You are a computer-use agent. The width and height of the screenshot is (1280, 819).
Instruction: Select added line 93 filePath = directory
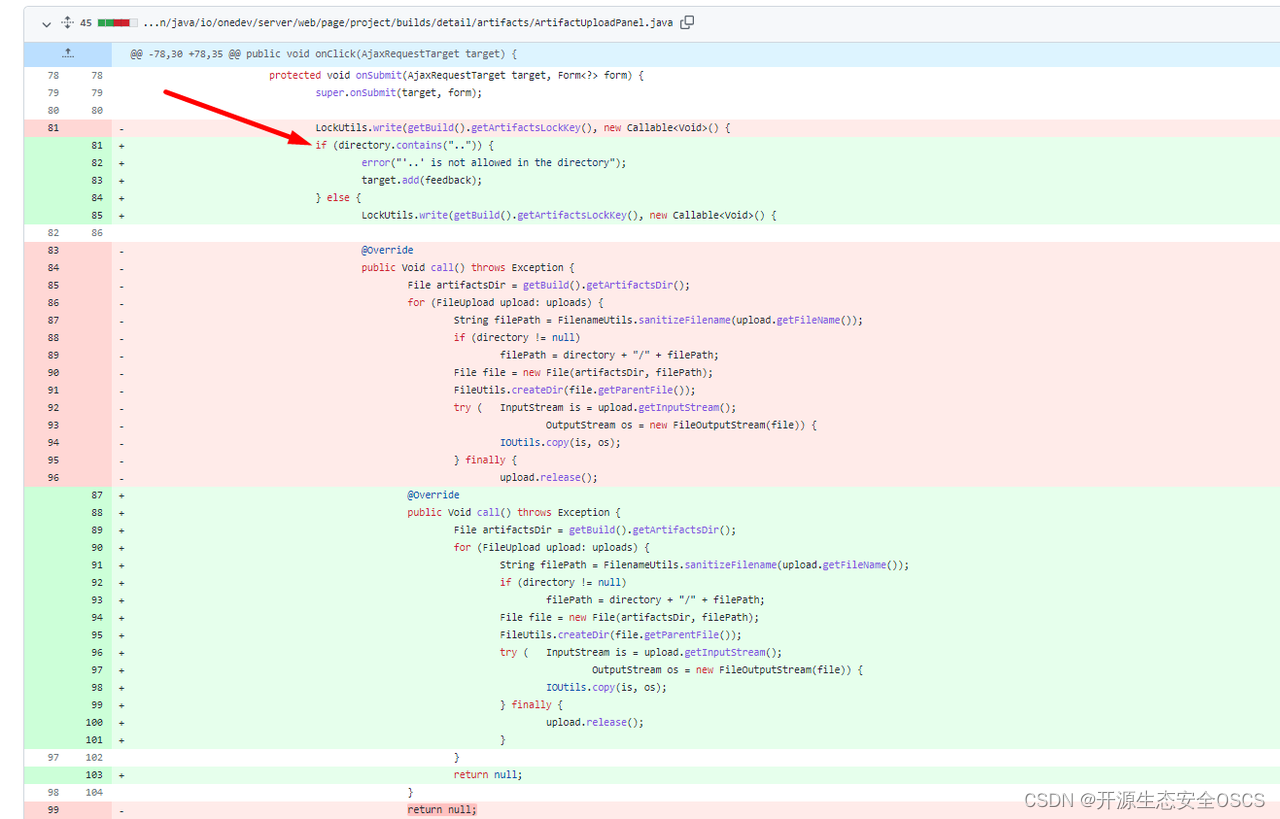656,600
